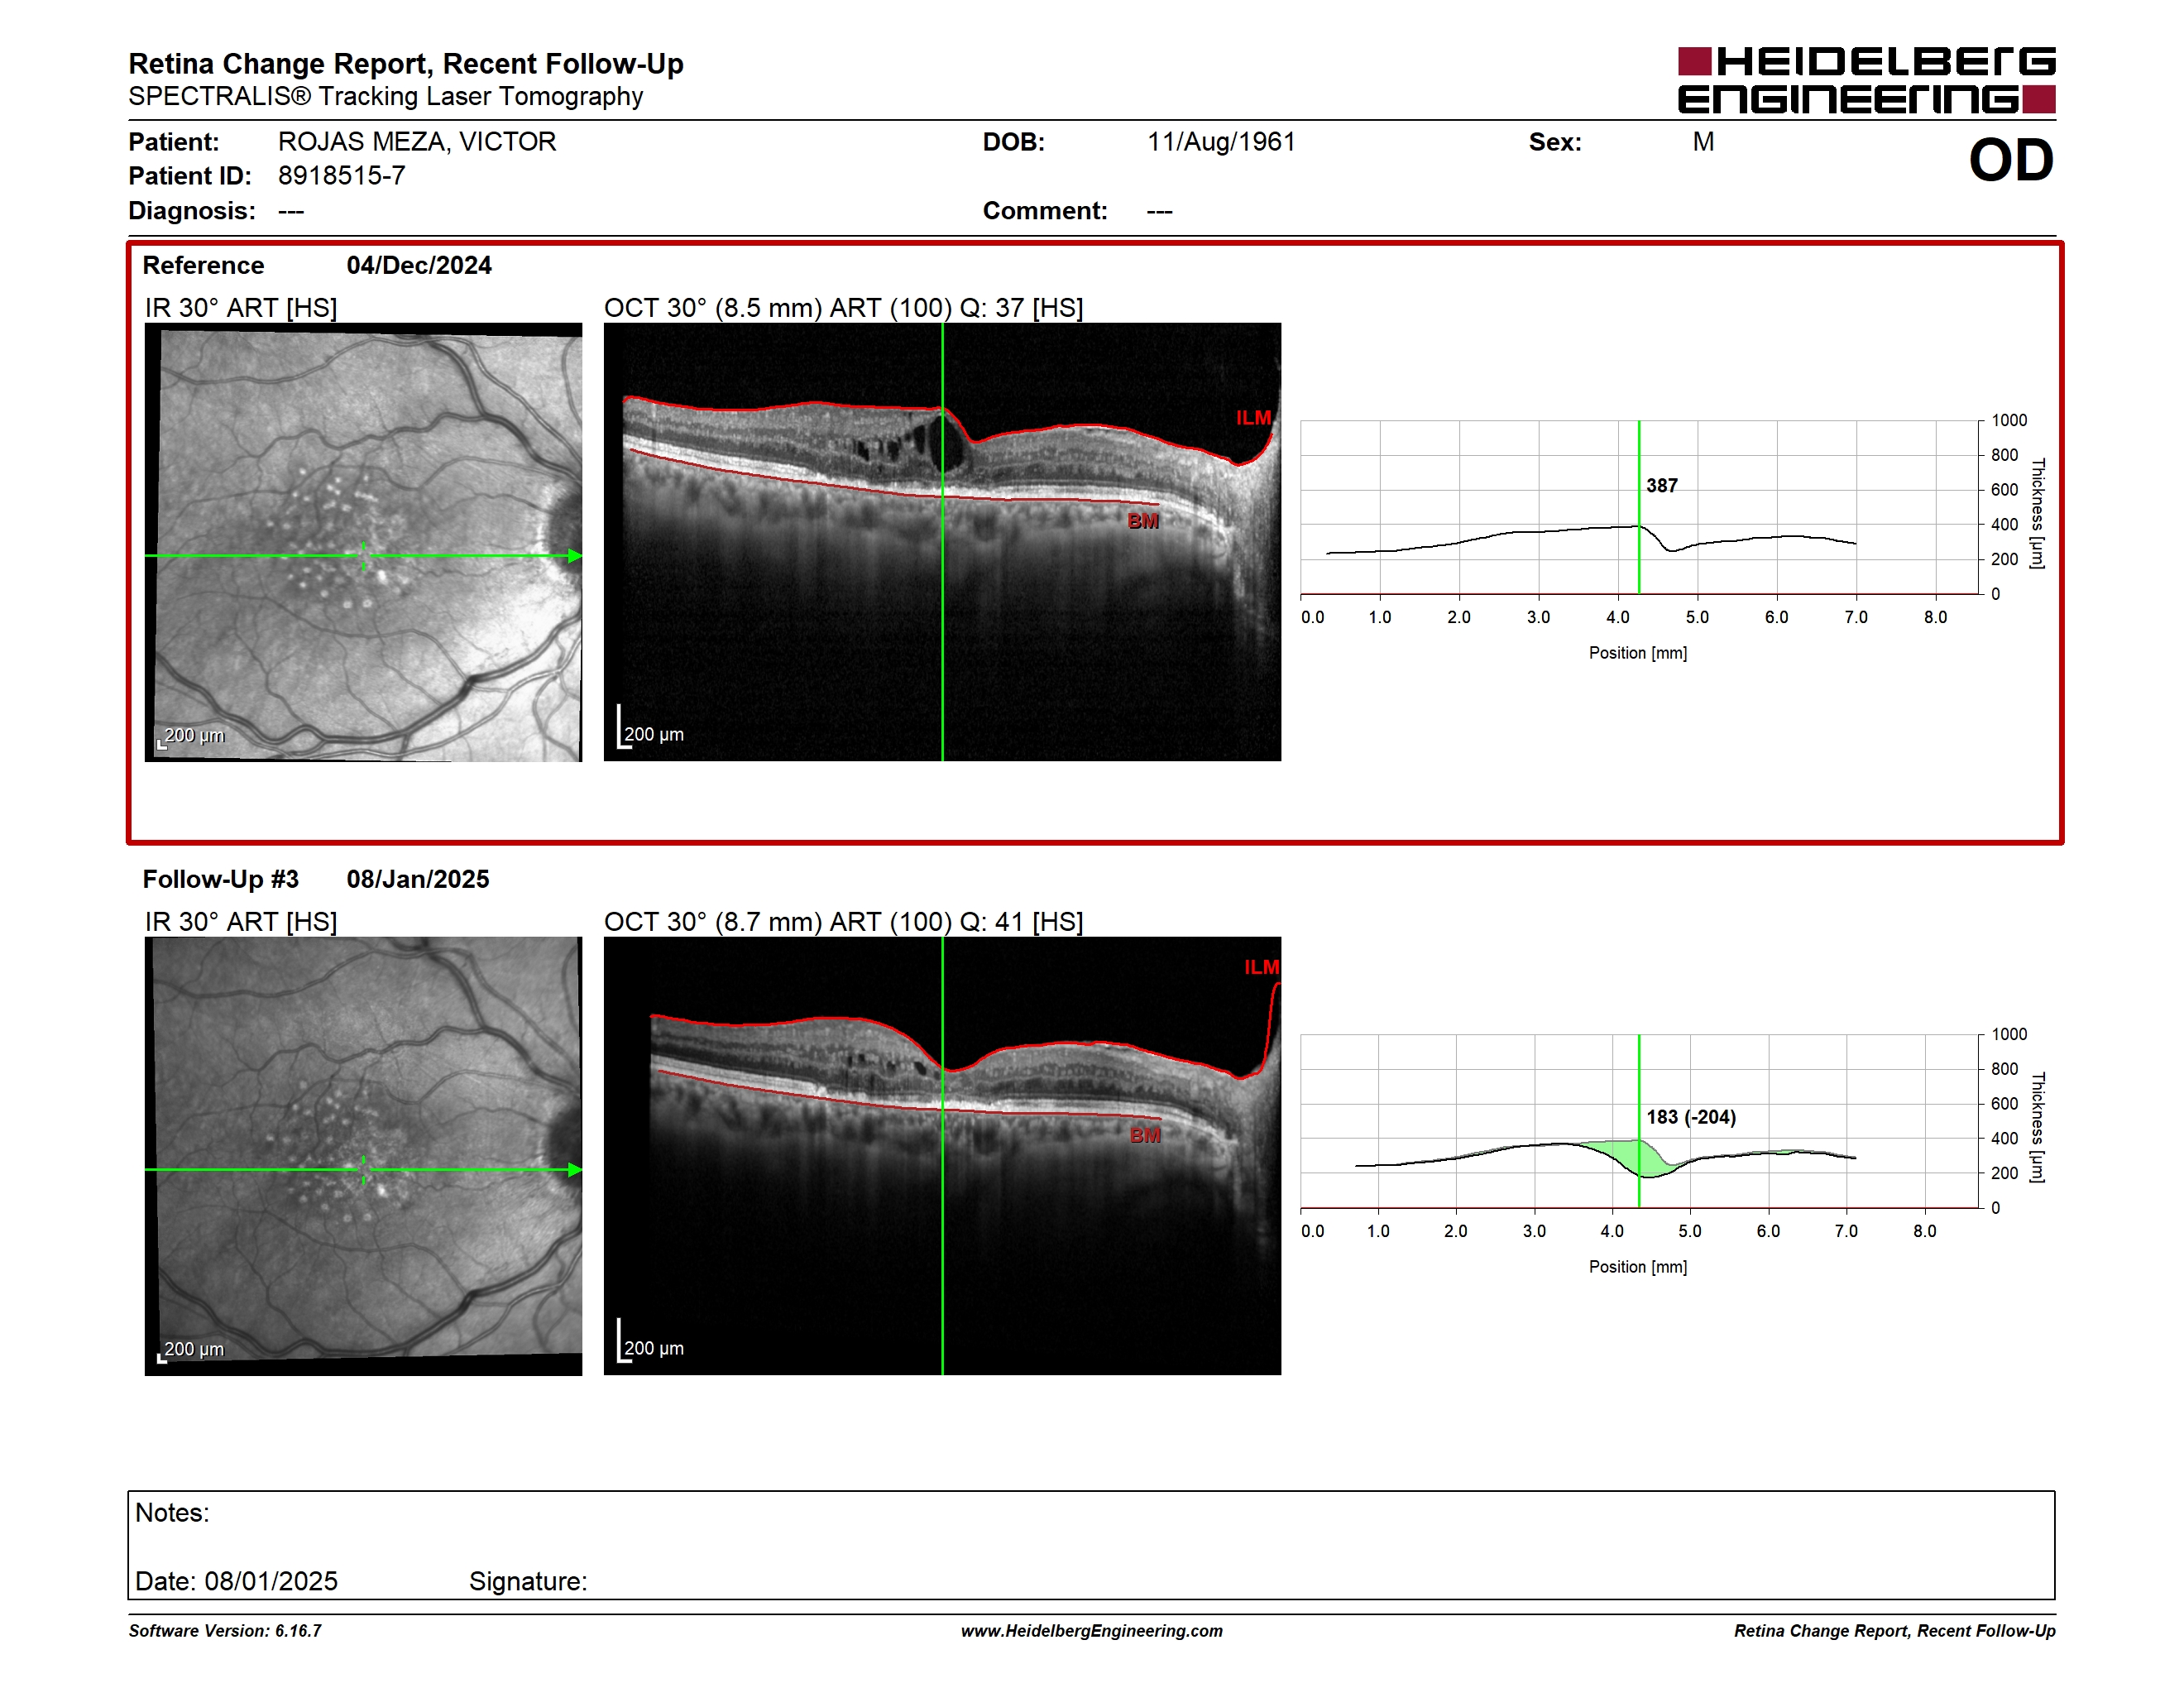This screenshot has height=1688, width=2184.
Task: Click Position [mm] axis label in Follow-Up chart
Action: (1638, 1267)
